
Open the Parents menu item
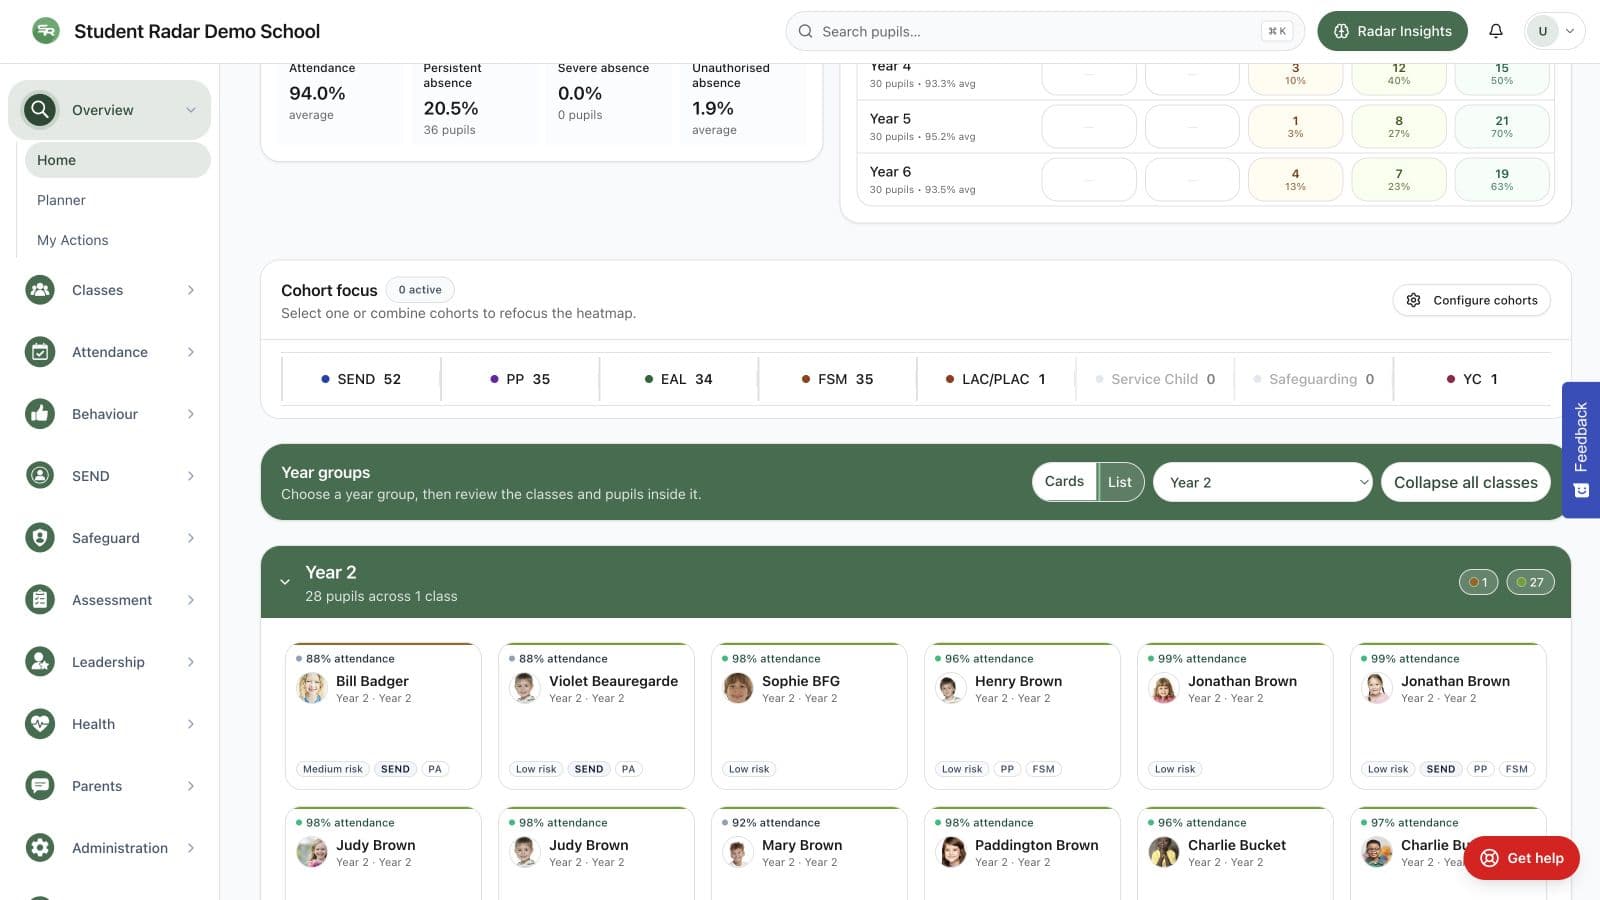(x=110, y=786)
